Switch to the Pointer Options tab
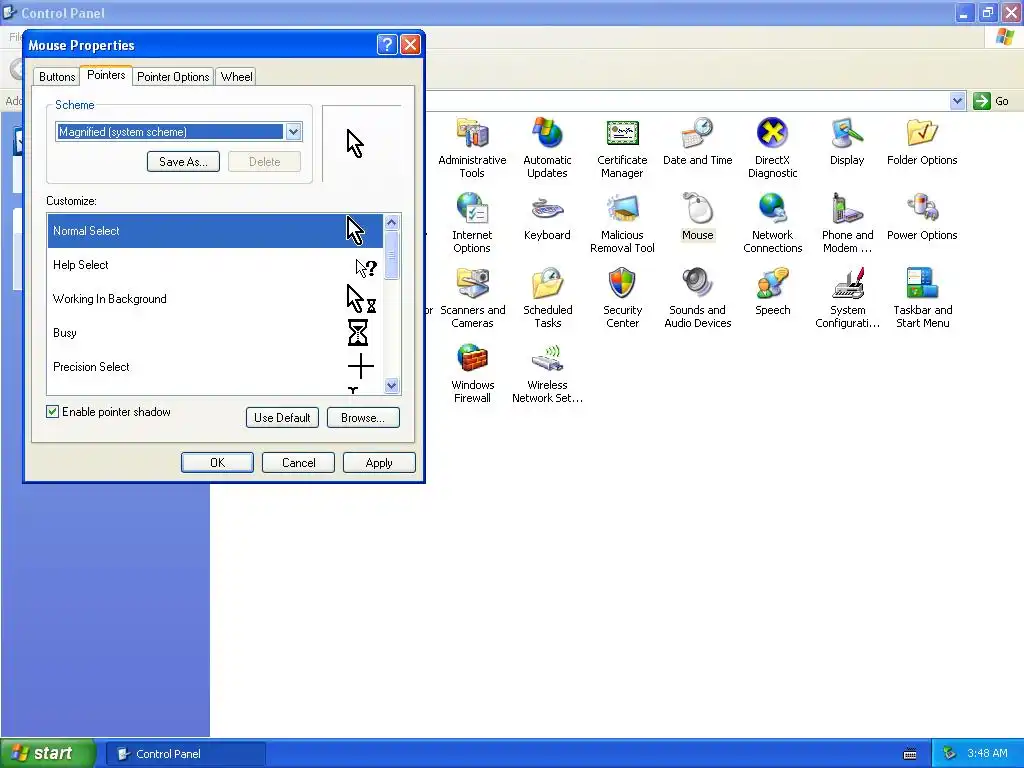The image size is (1024, 768). [173, 76]
